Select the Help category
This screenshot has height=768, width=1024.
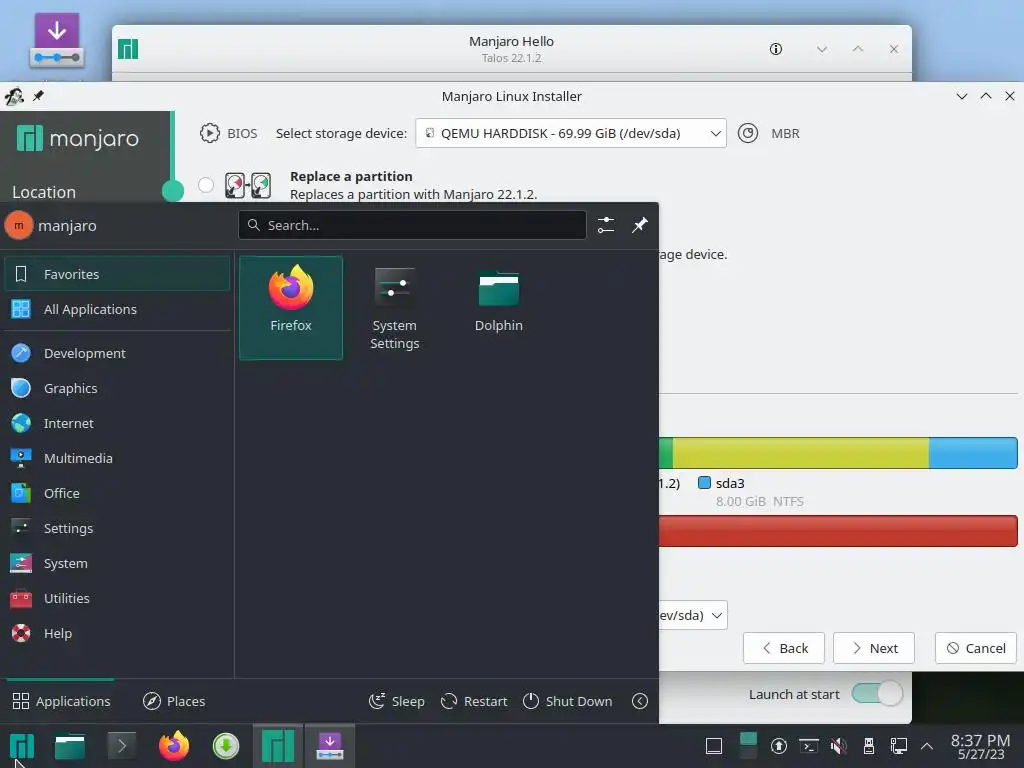click(x=117, y=633)
